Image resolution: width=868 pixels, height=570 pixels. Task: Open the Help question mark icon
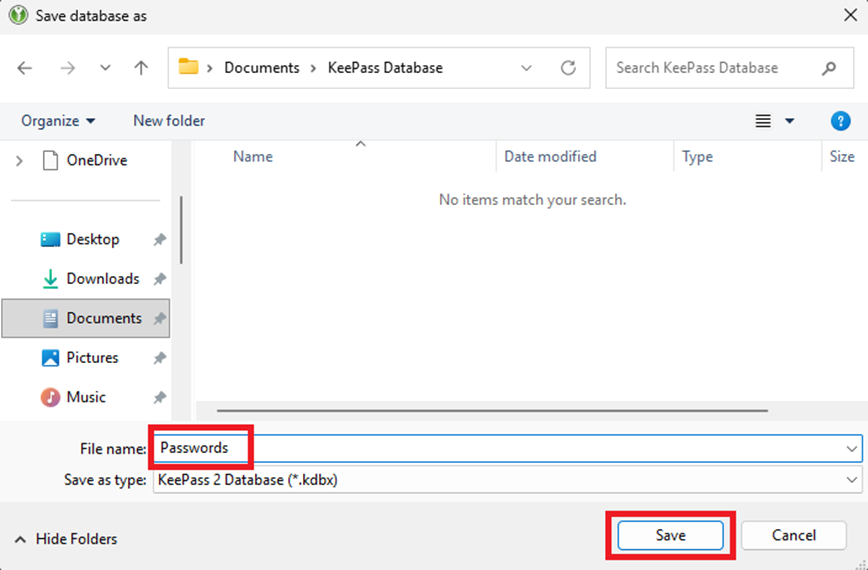point(840,121)
